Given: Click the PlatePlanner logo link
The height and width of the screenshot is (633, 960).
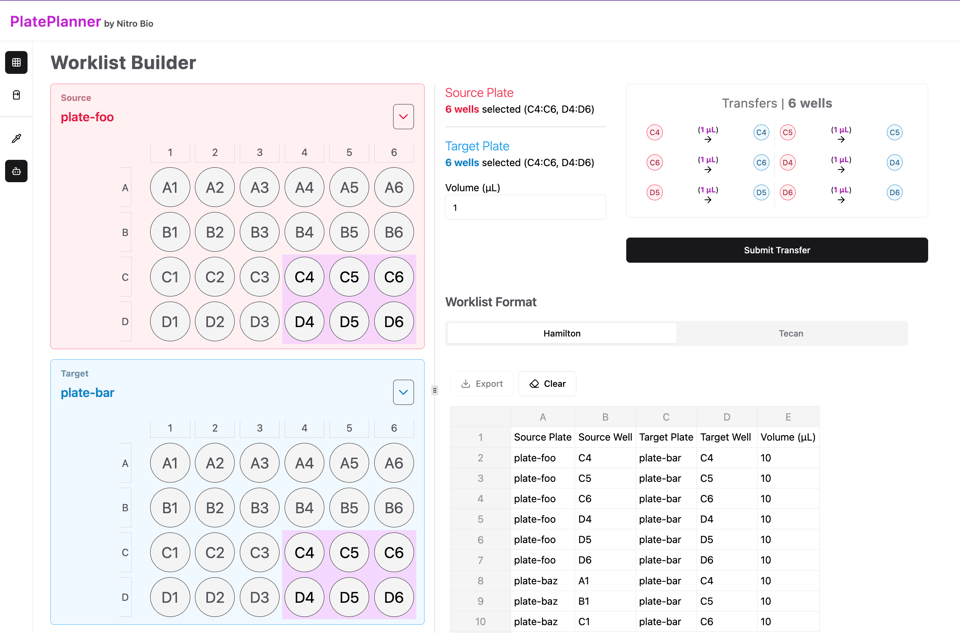Looking at the screenshot, I should point(55,21).
